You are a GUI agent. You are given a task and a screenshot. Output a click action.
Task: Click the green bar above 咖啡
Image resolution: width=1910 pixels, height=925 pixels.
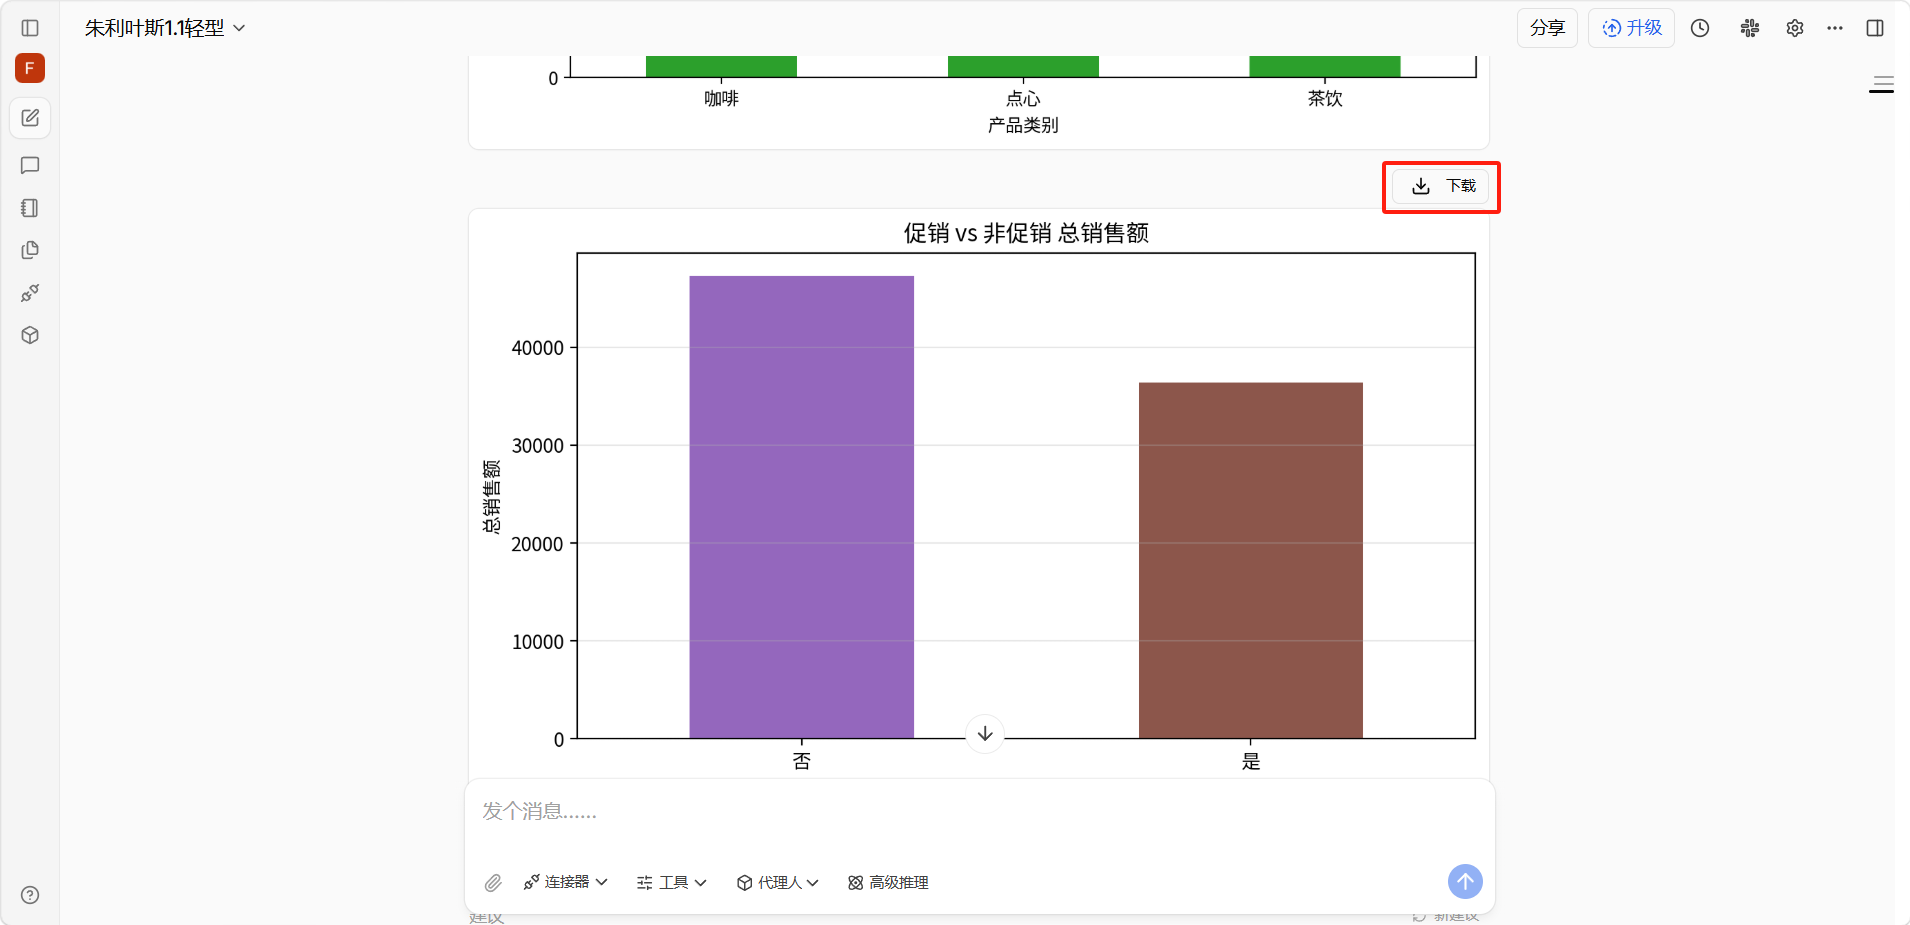(x=721, y=66)
